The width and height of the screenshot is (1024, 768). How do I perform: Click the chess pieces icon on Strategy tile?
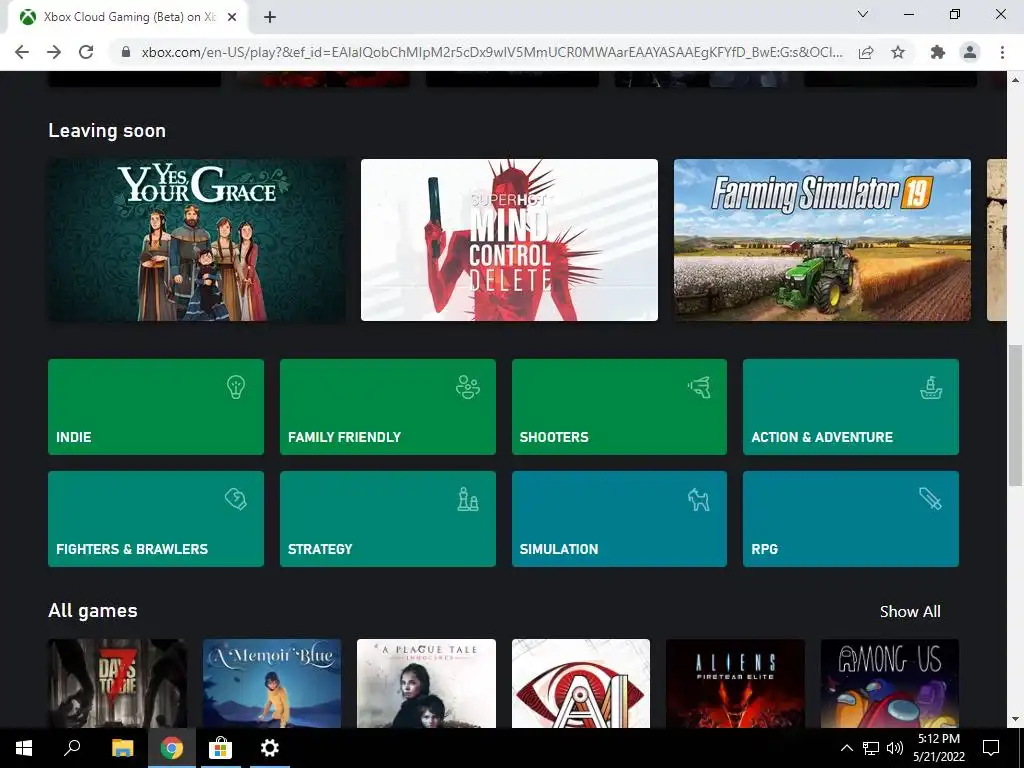tap(468, 499)
